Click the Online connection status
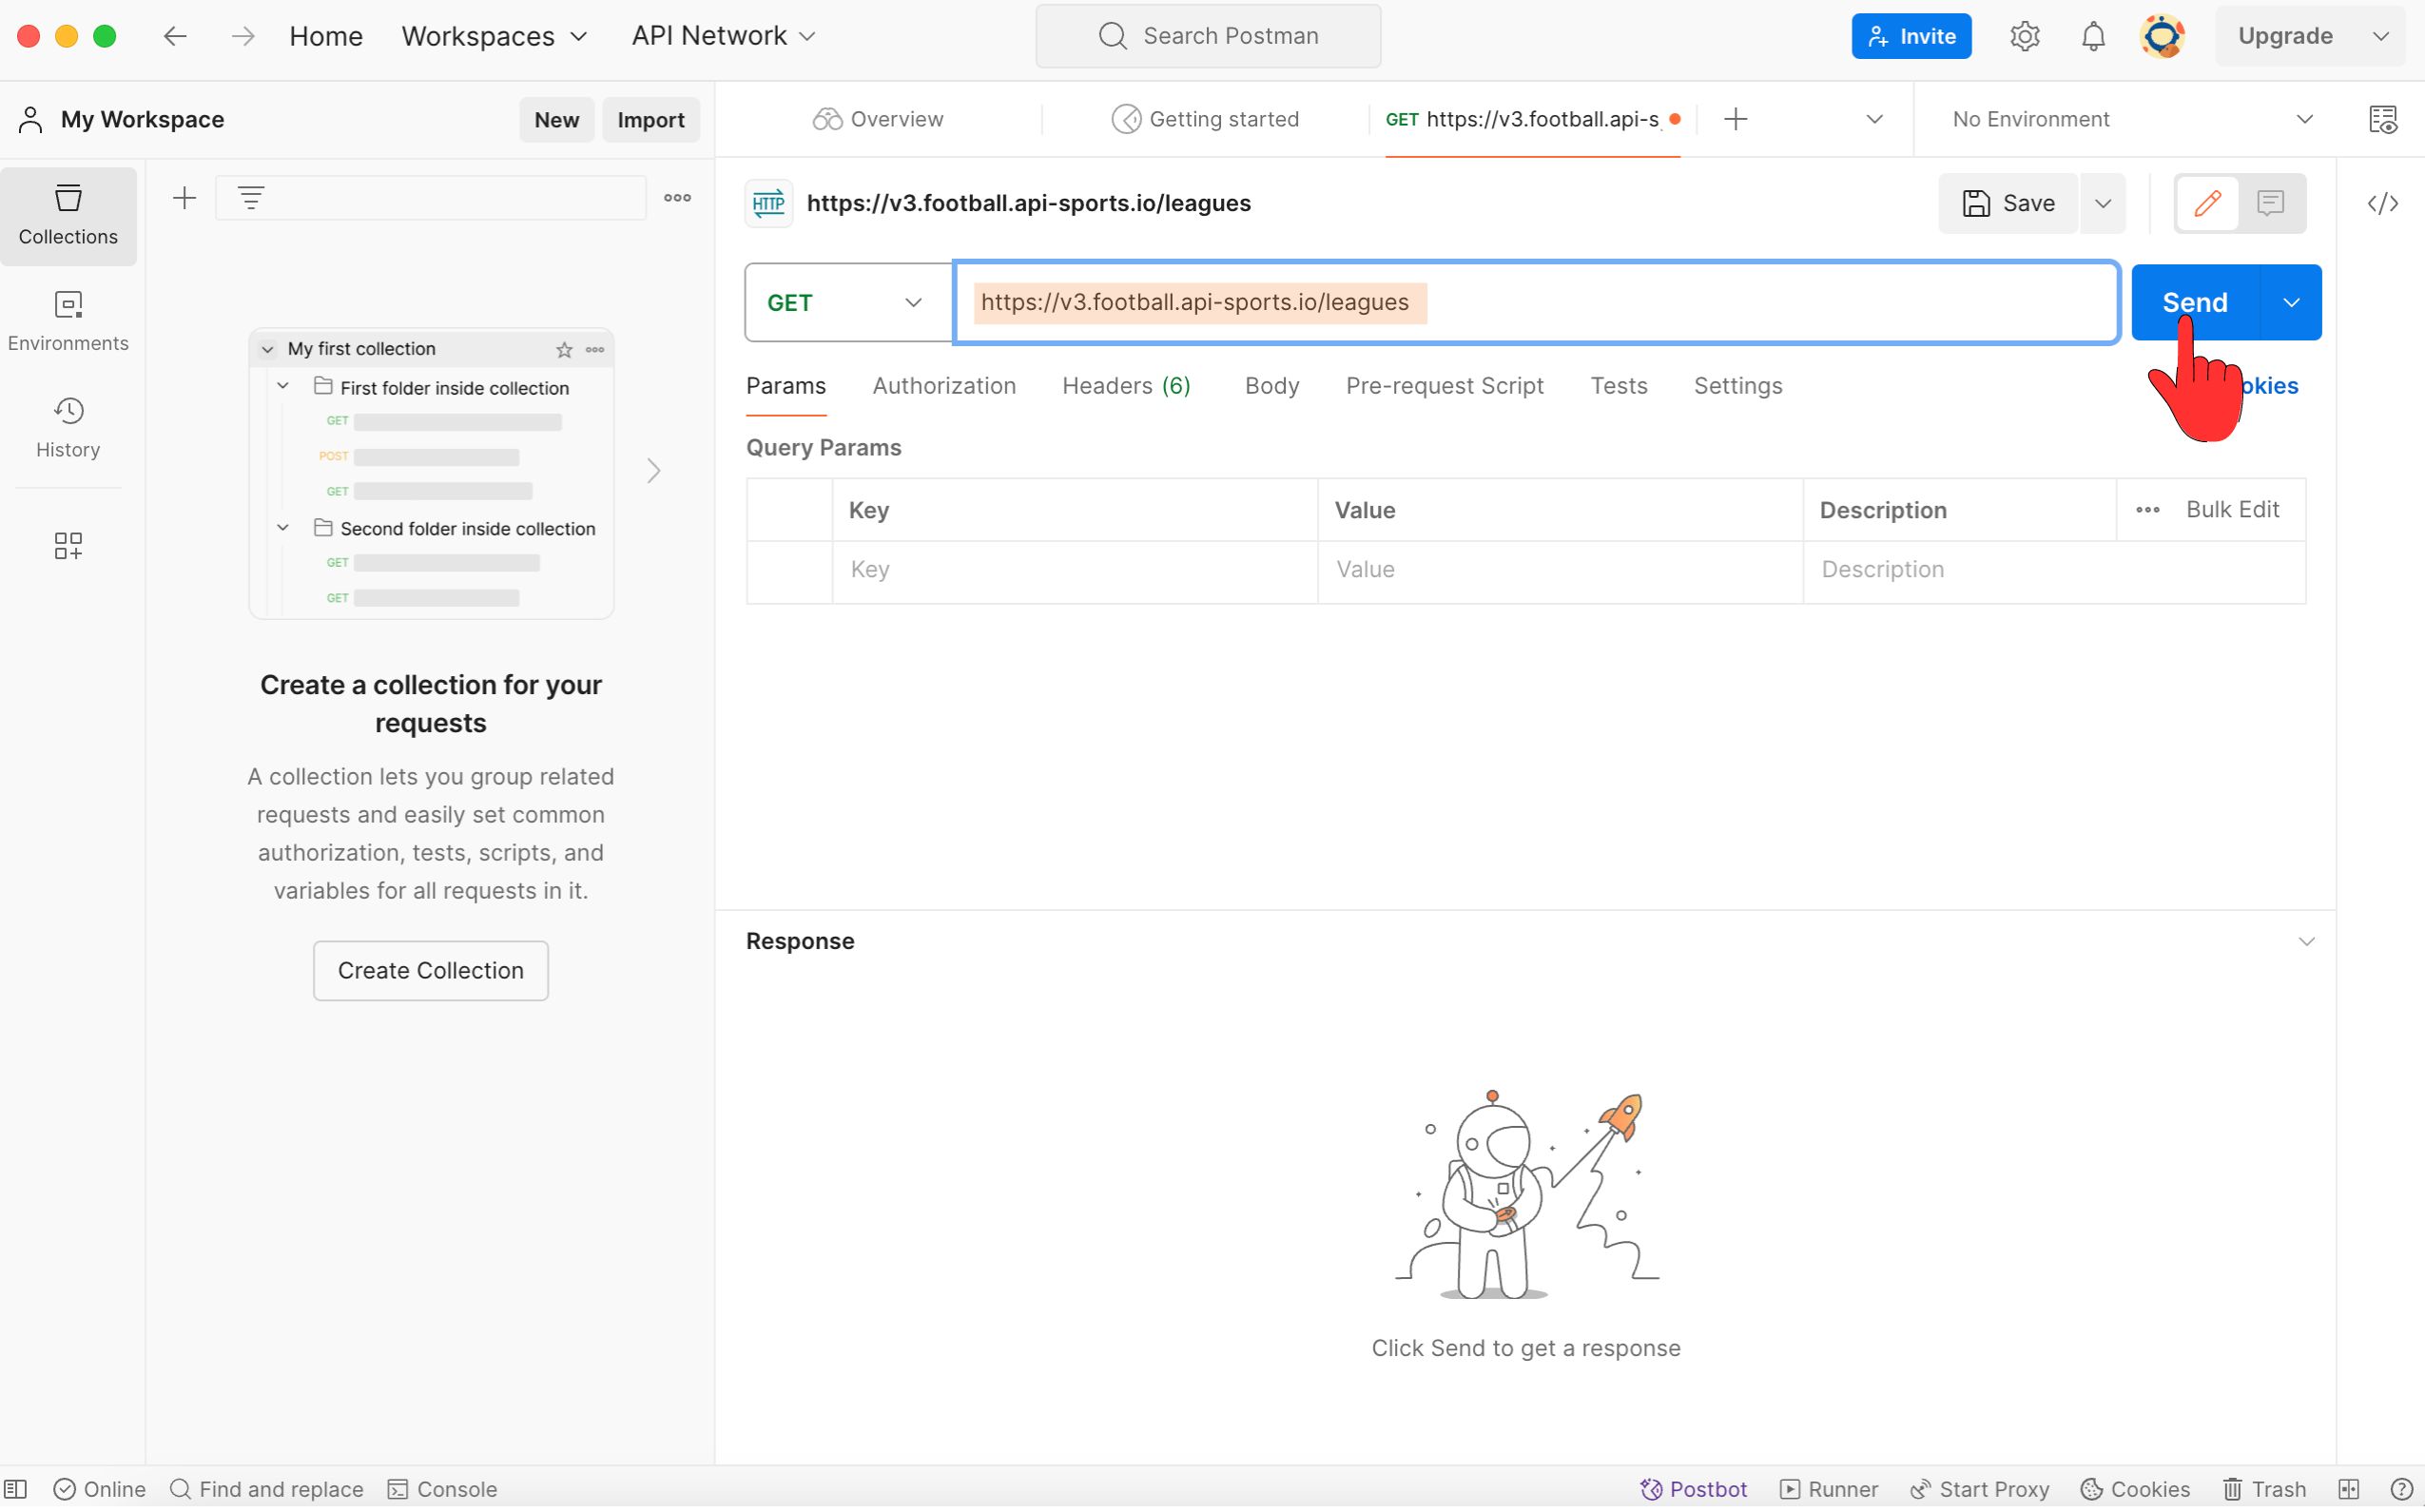2425x1512 pixels. 99,1489
